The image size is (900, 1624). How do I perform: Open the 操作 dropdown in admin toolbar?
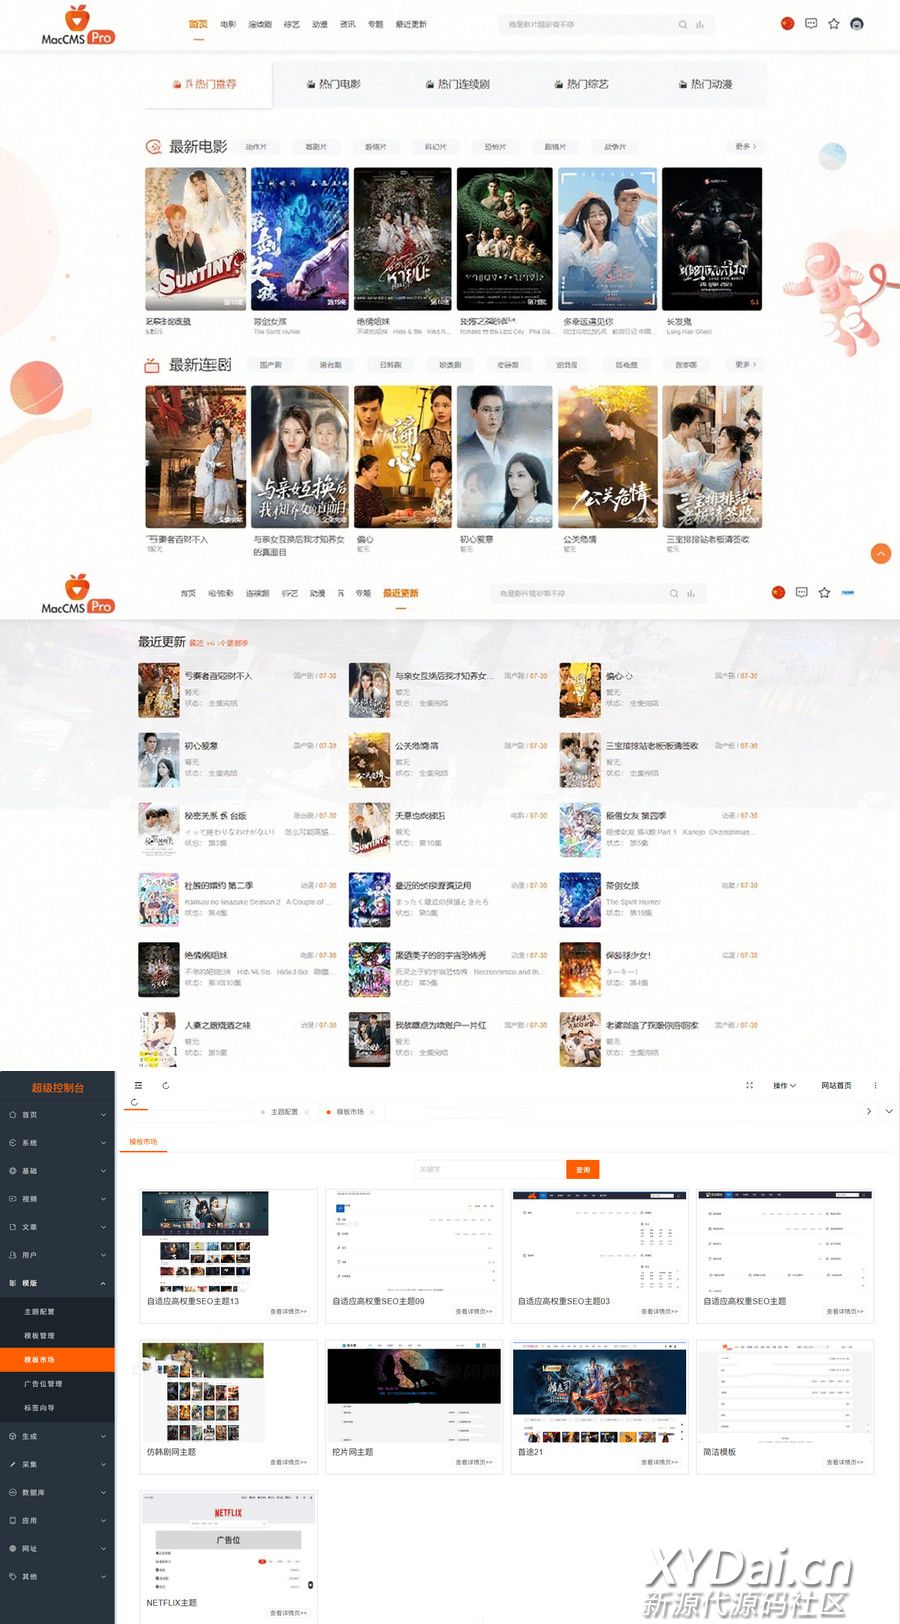click(784, 1085)
